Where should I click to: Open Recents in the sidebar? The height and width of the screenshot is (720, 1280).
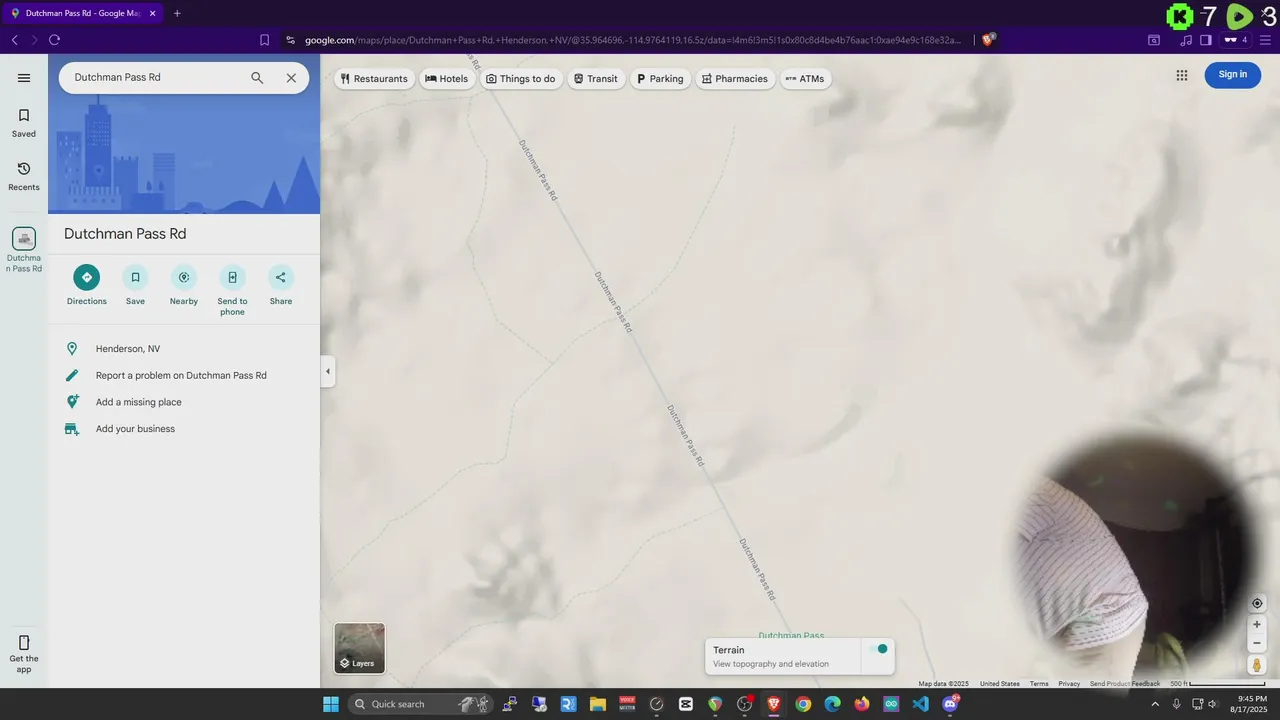point(24,176)
